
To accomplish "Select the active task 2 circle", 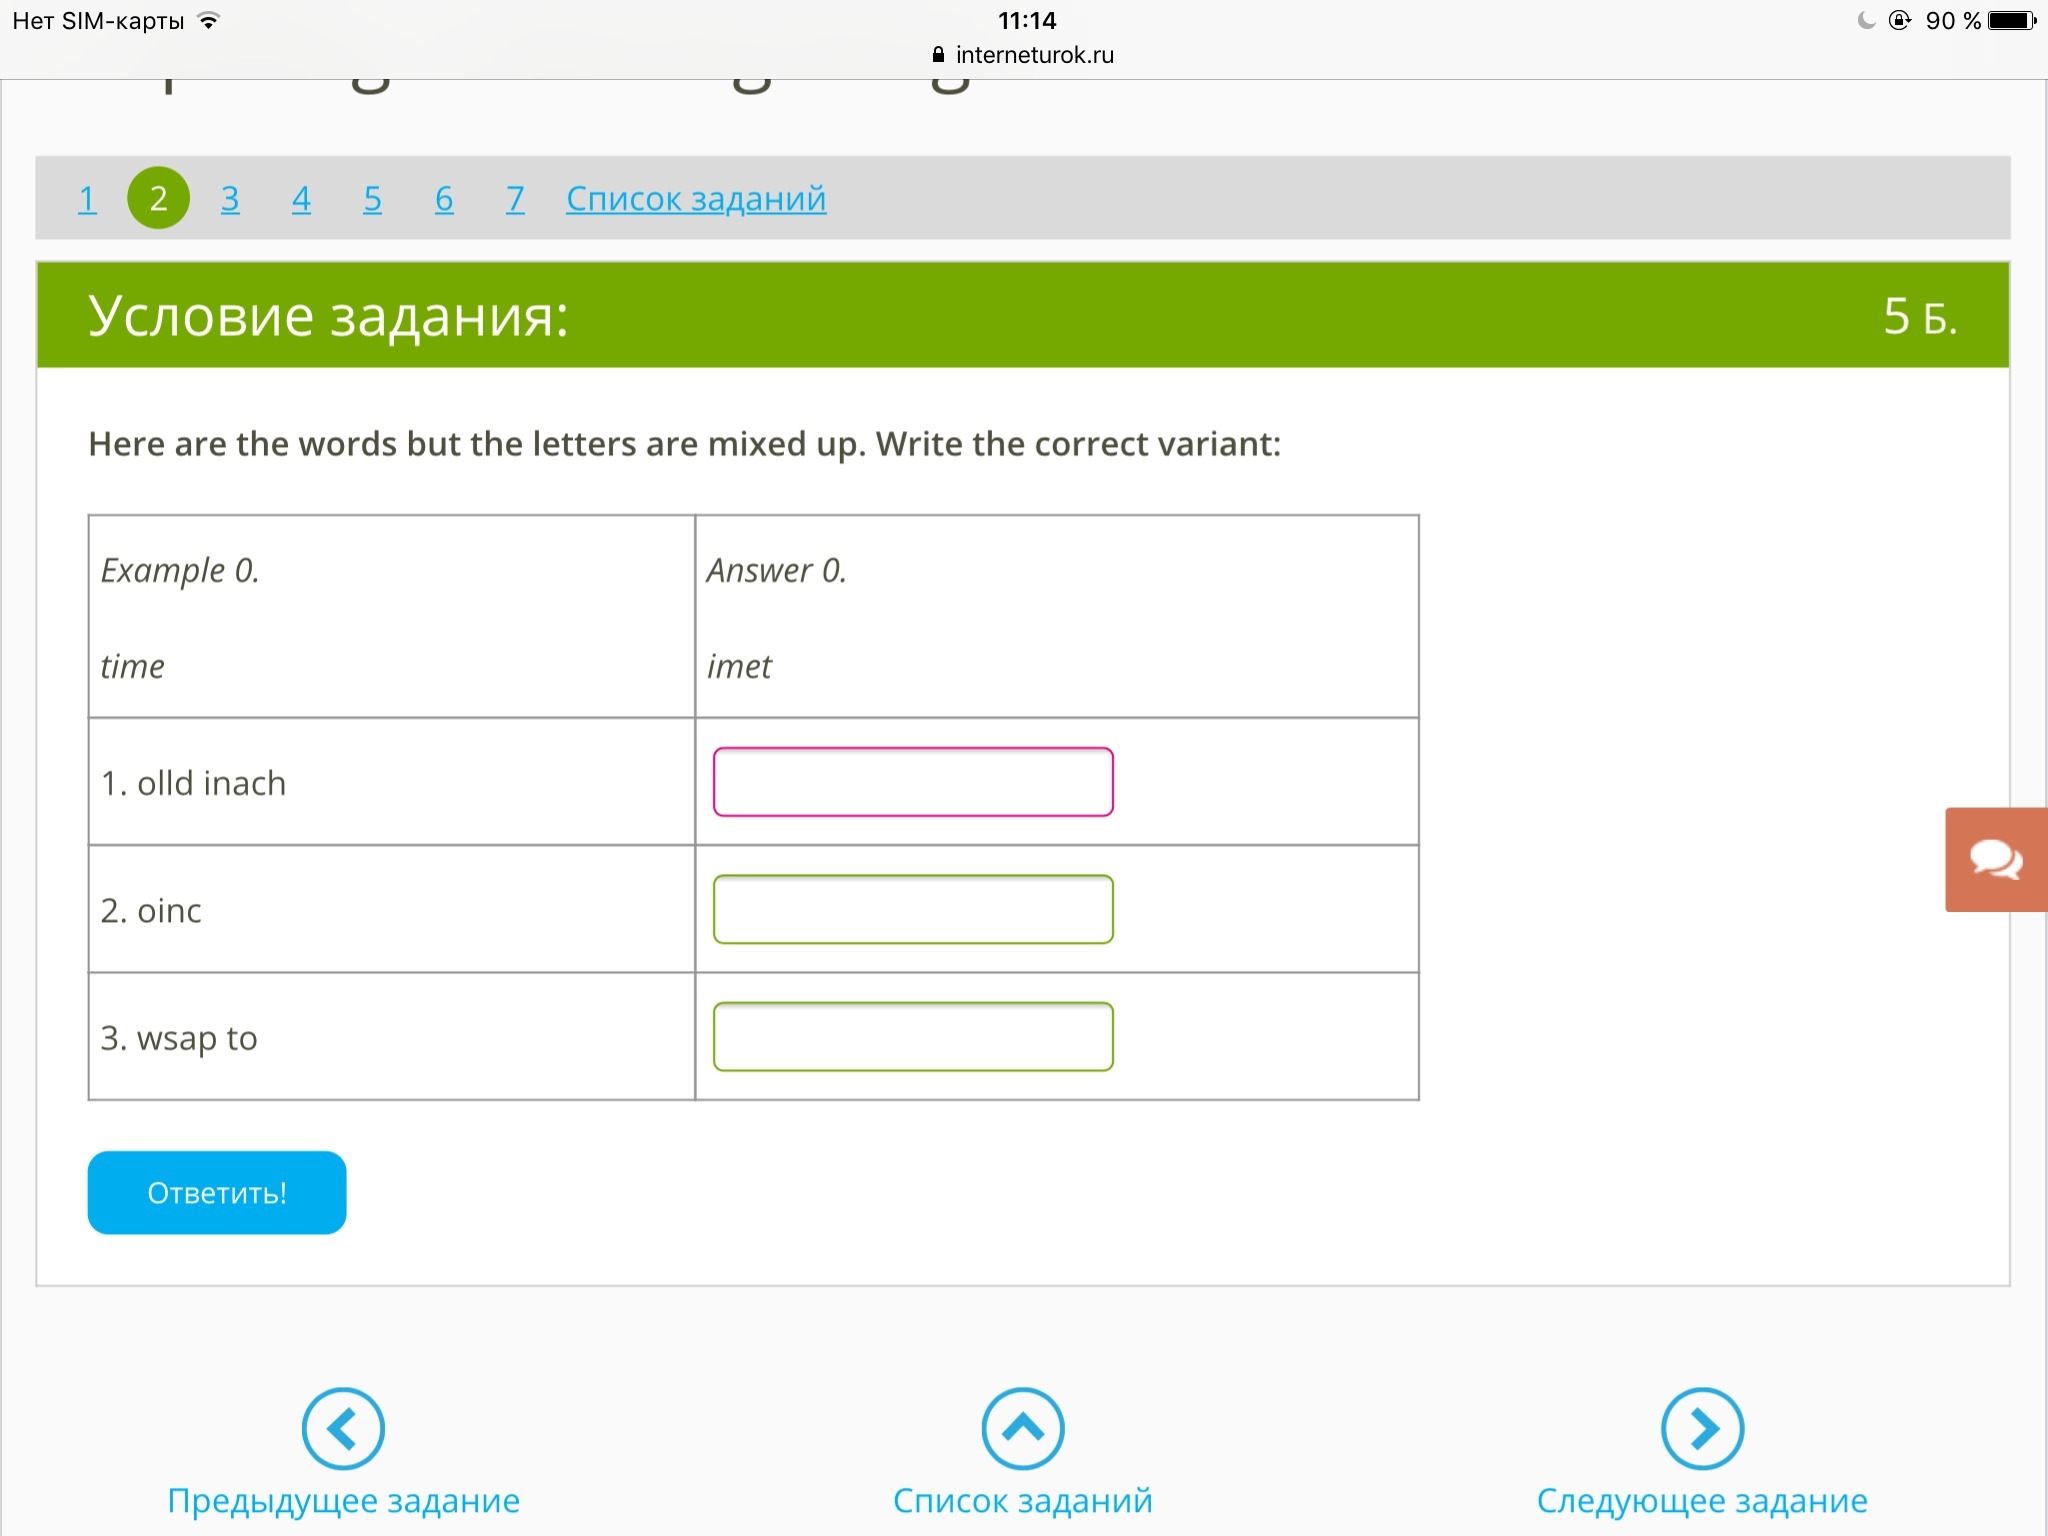I will point(158,199).
